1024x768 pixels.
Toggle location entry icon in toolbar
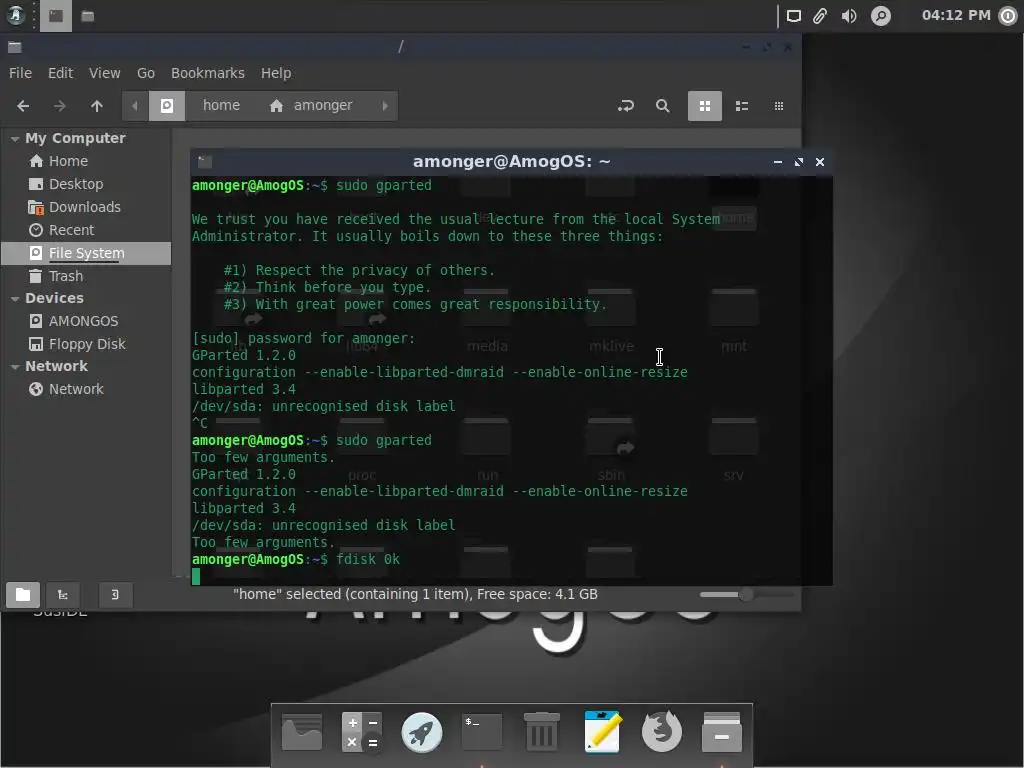pyautogui.click(x=626, y=106)
